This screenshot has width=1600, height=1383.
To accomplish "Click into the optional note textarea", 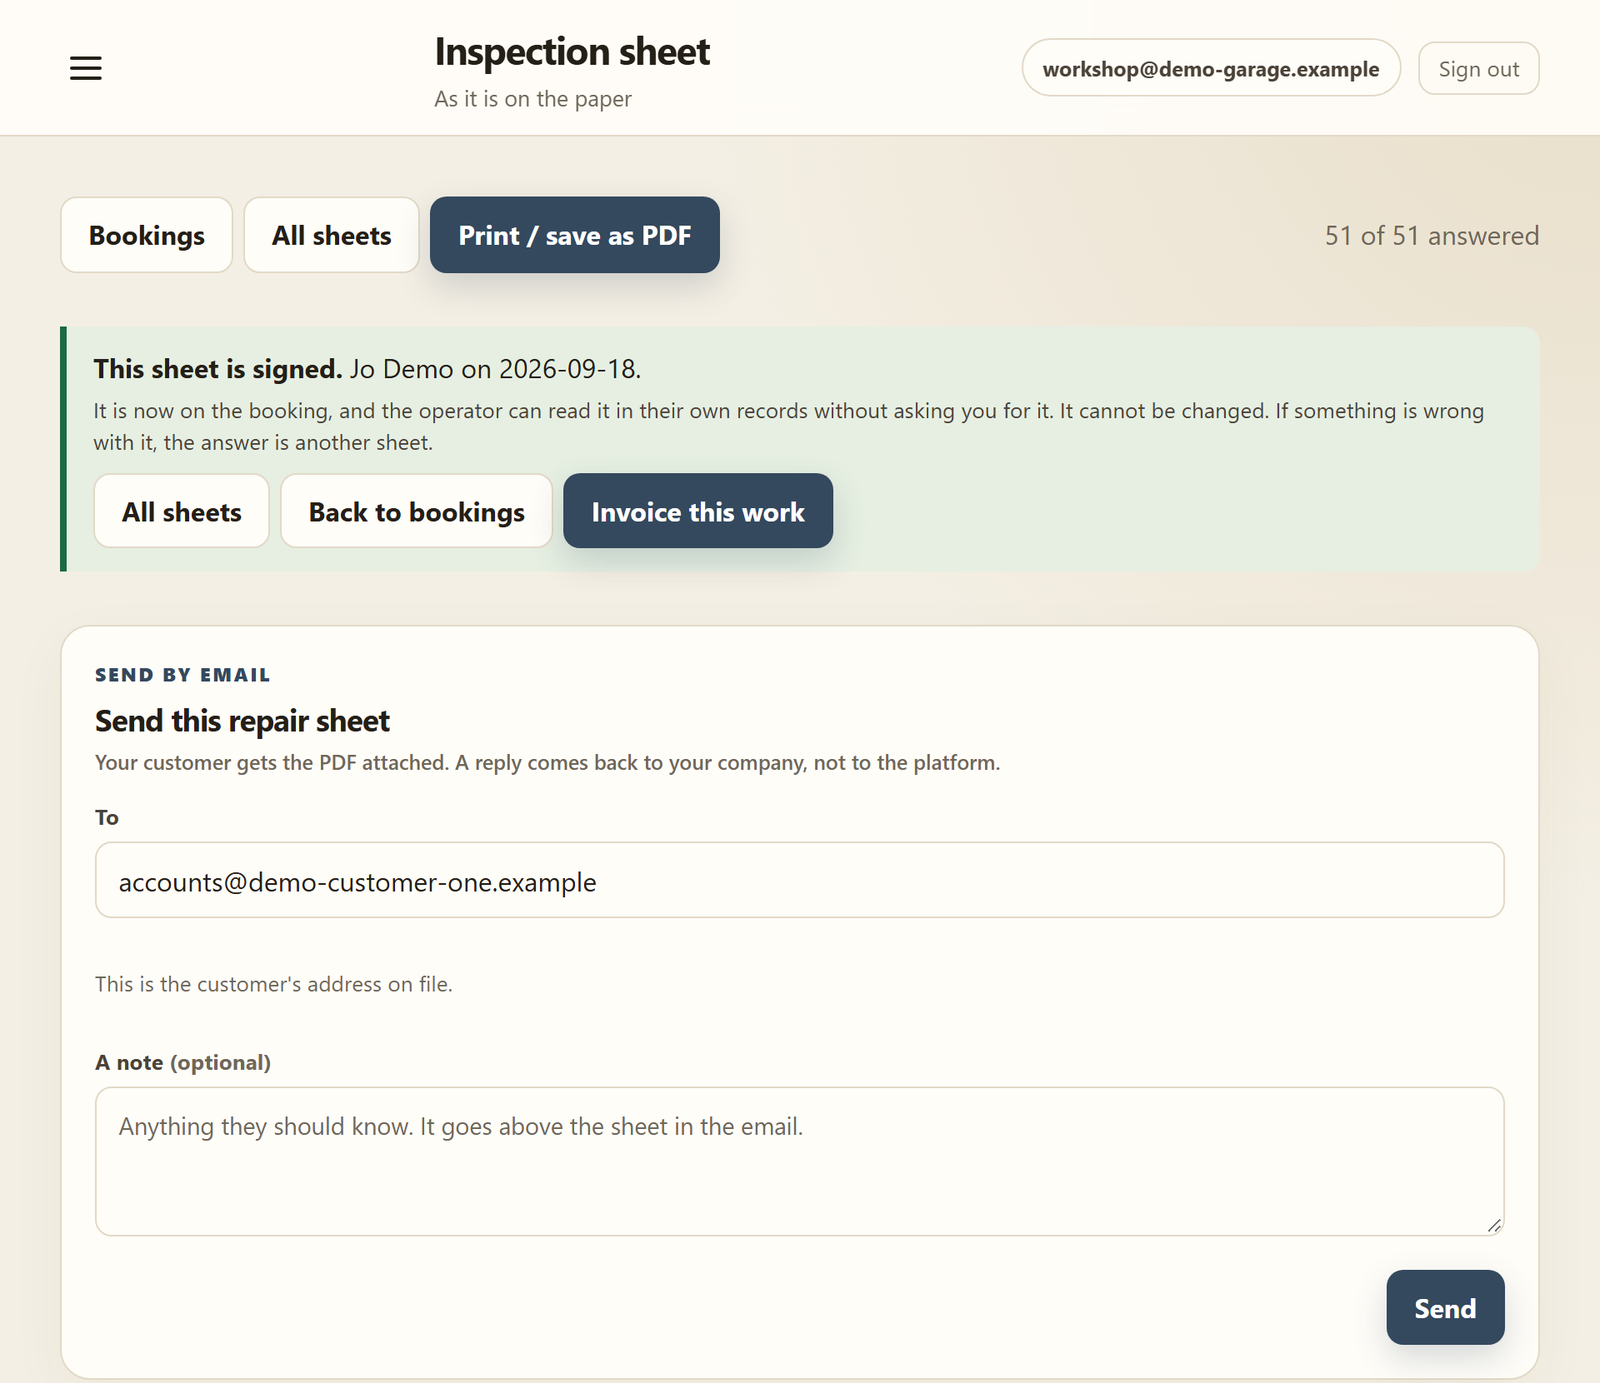I will (x=800, y=1161).
